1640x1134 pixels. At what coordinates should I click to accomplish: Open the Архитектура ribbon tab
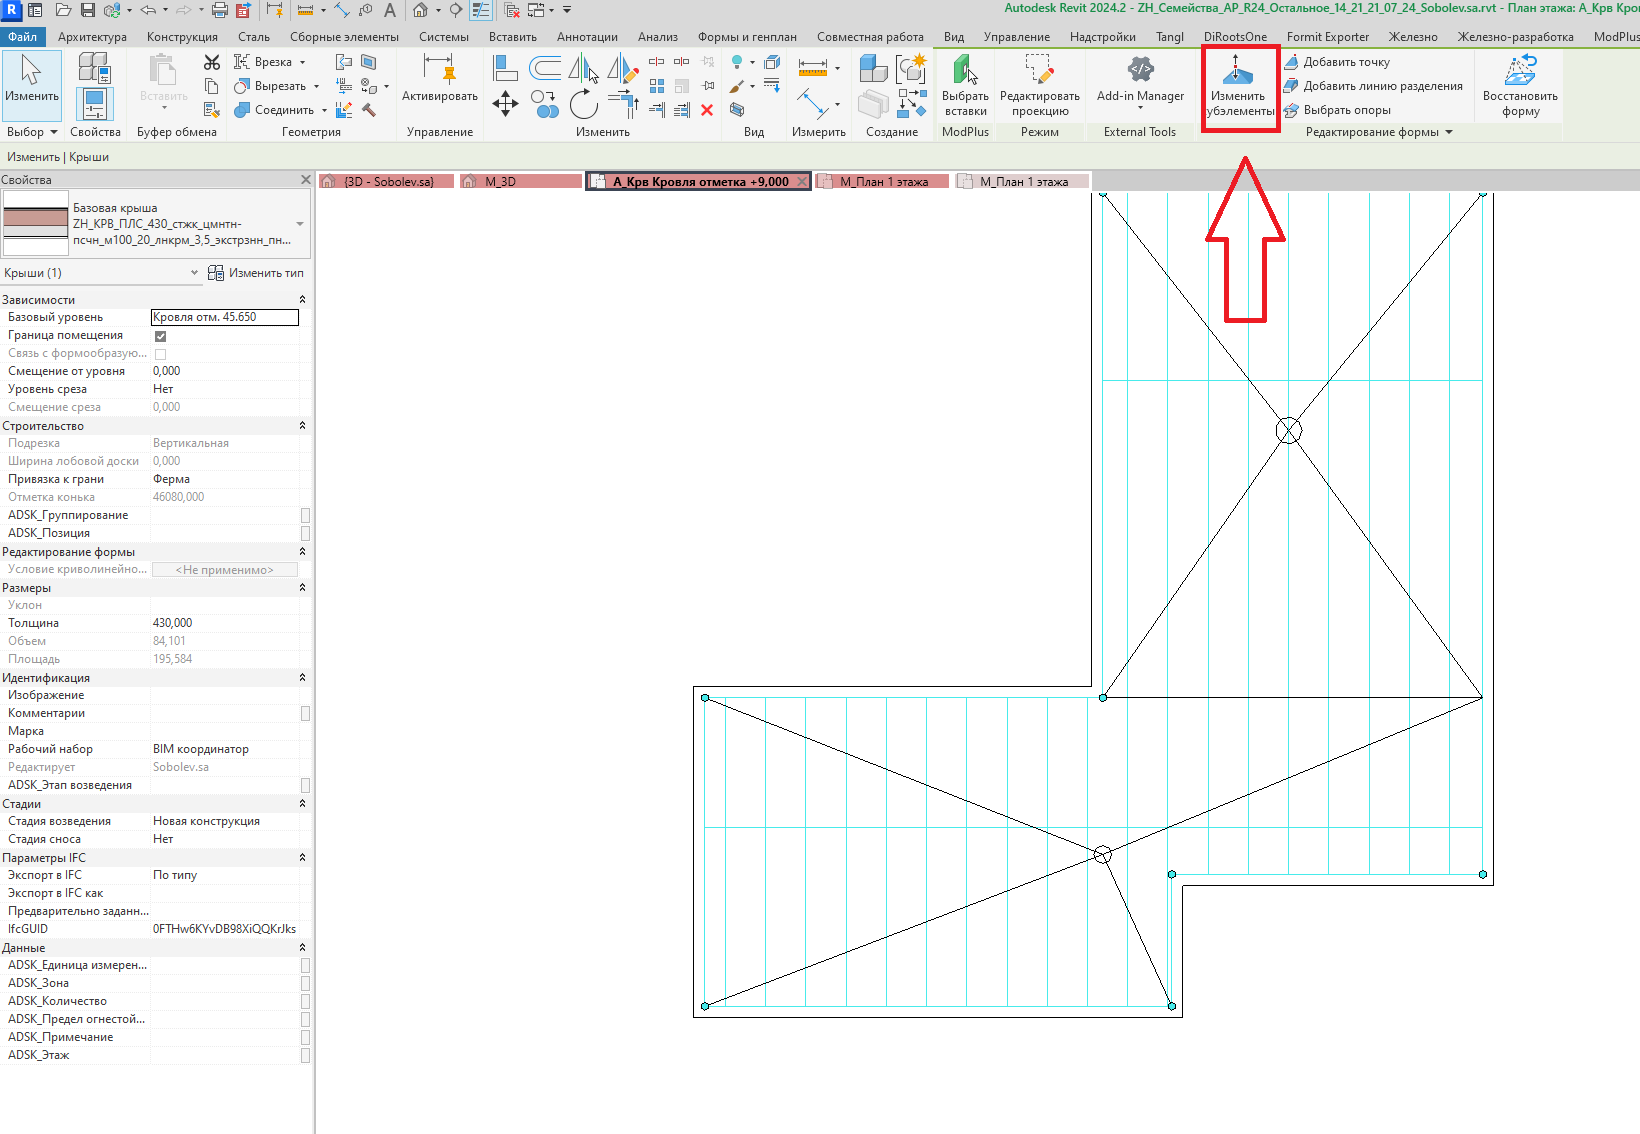92,37
